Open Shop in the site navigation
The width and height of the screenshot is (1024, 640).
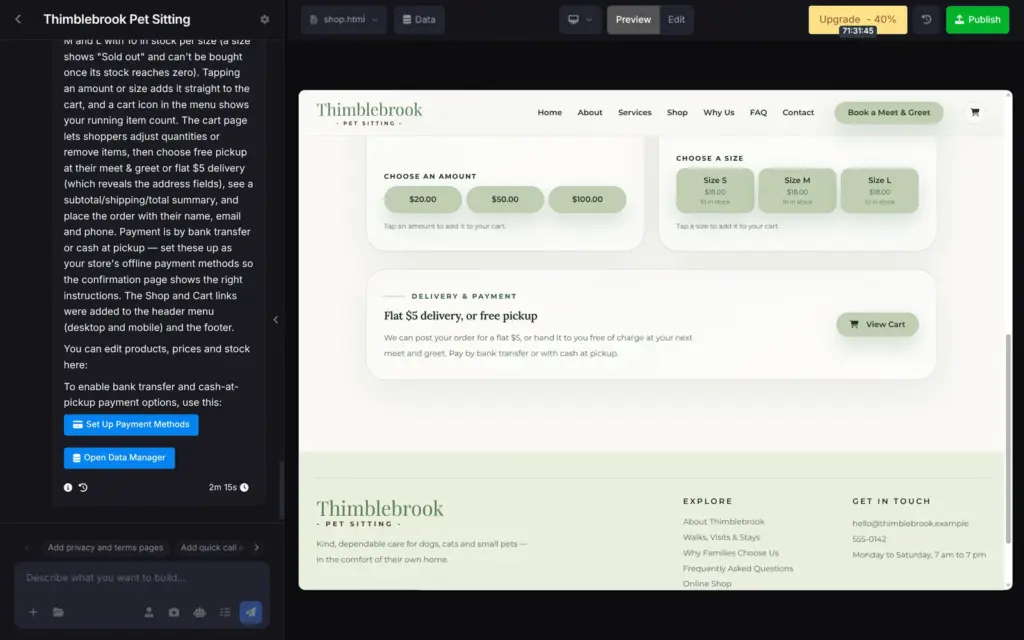point(677,112)
